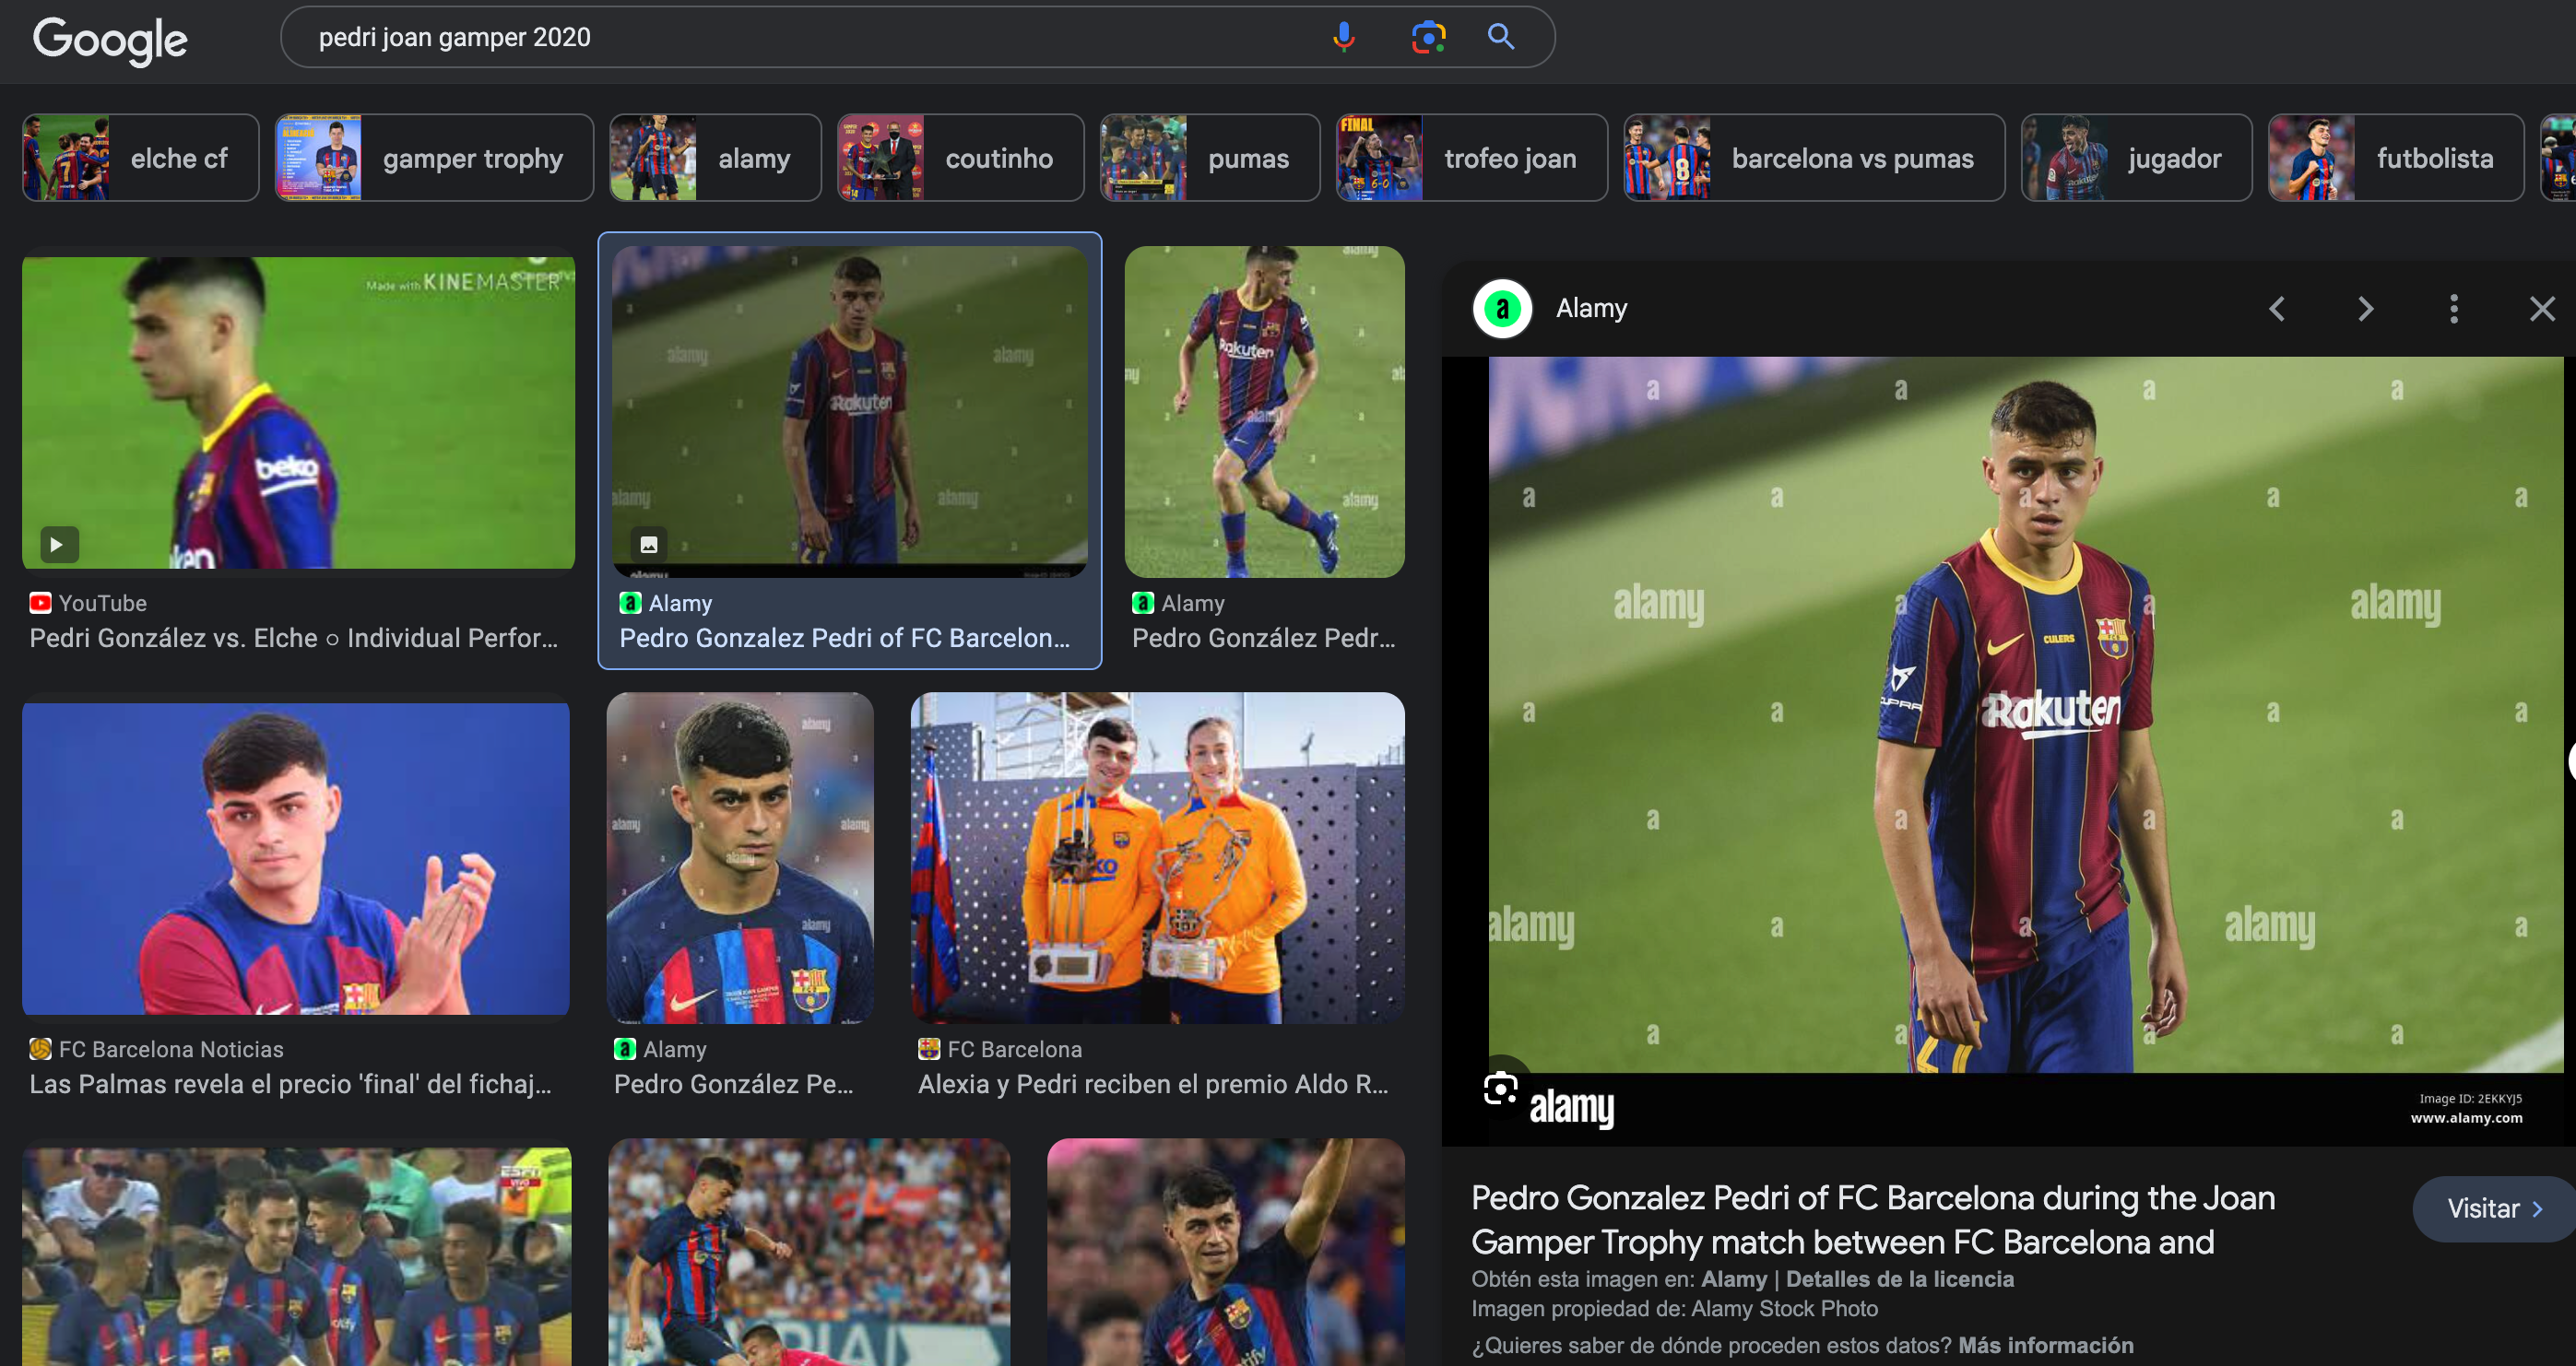Click the magnifying glass search button

click(x=1500, y=37)
